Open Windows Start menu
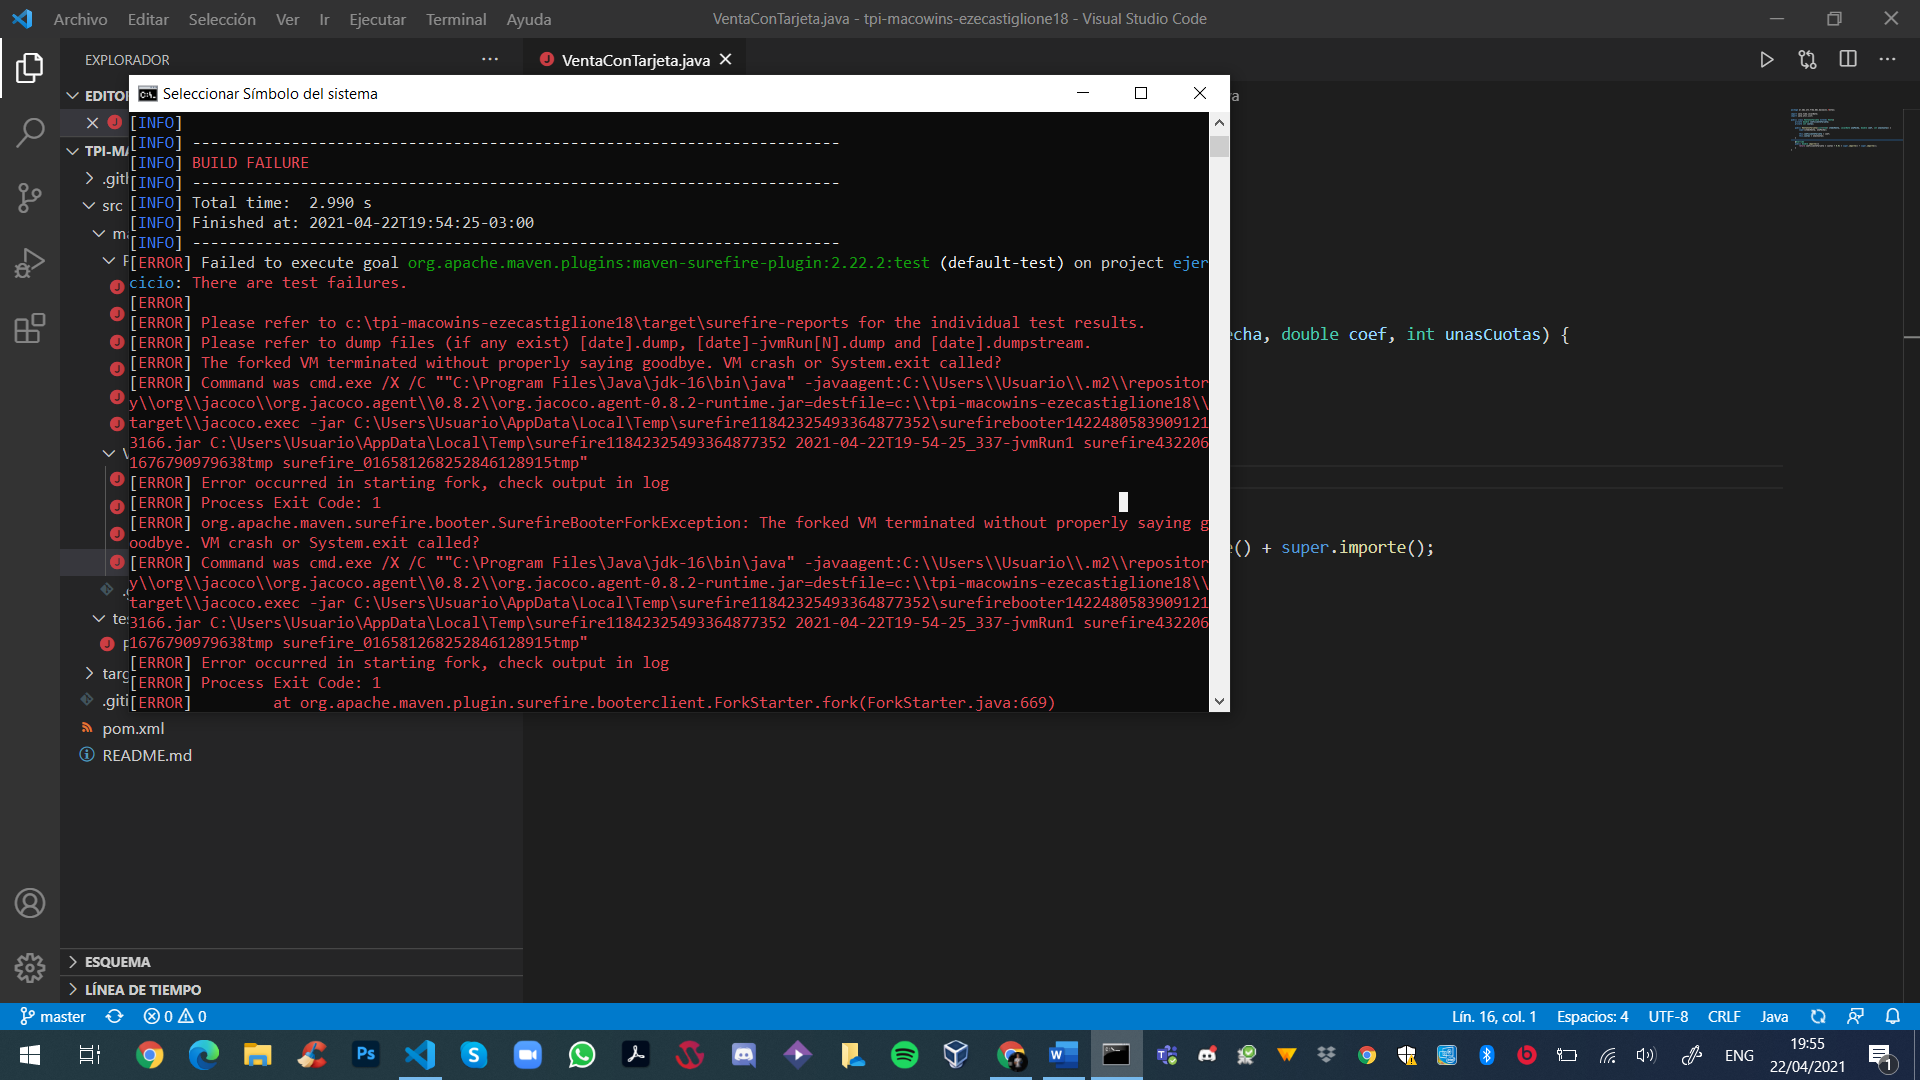The image size is (1920, 1080). click(x=30, y=1055)
